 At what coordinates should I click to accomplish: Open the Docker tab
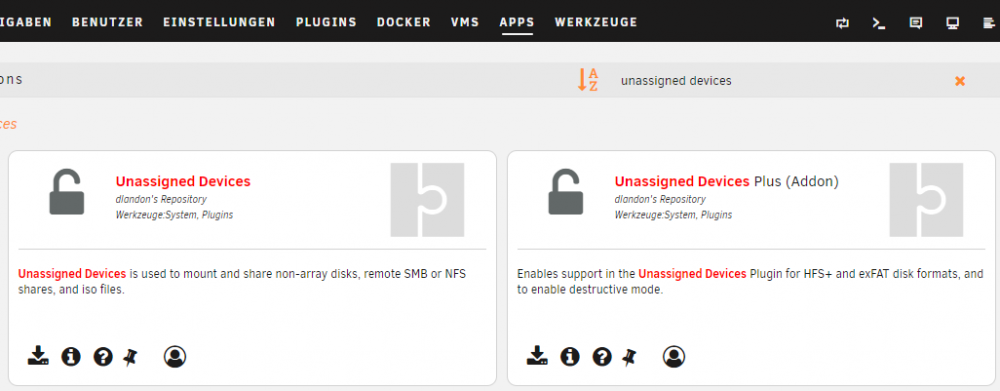click(x=404, y=22)
